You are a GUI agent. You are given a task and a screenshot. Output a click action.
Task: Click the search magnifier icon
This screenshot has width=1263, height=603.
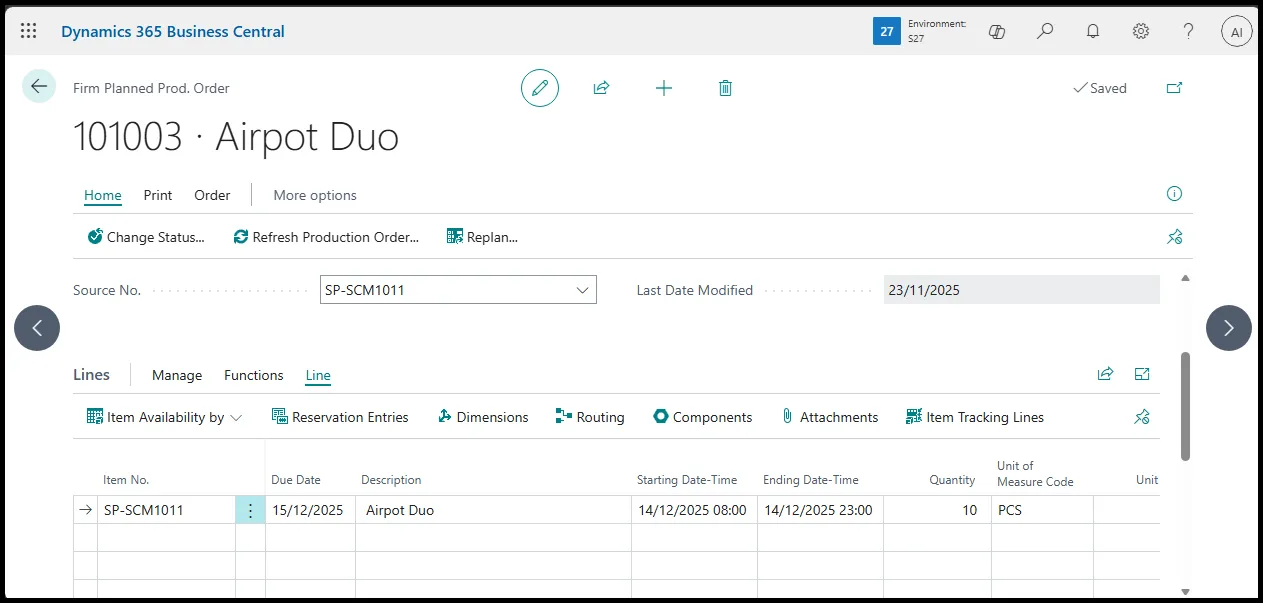1045,31
